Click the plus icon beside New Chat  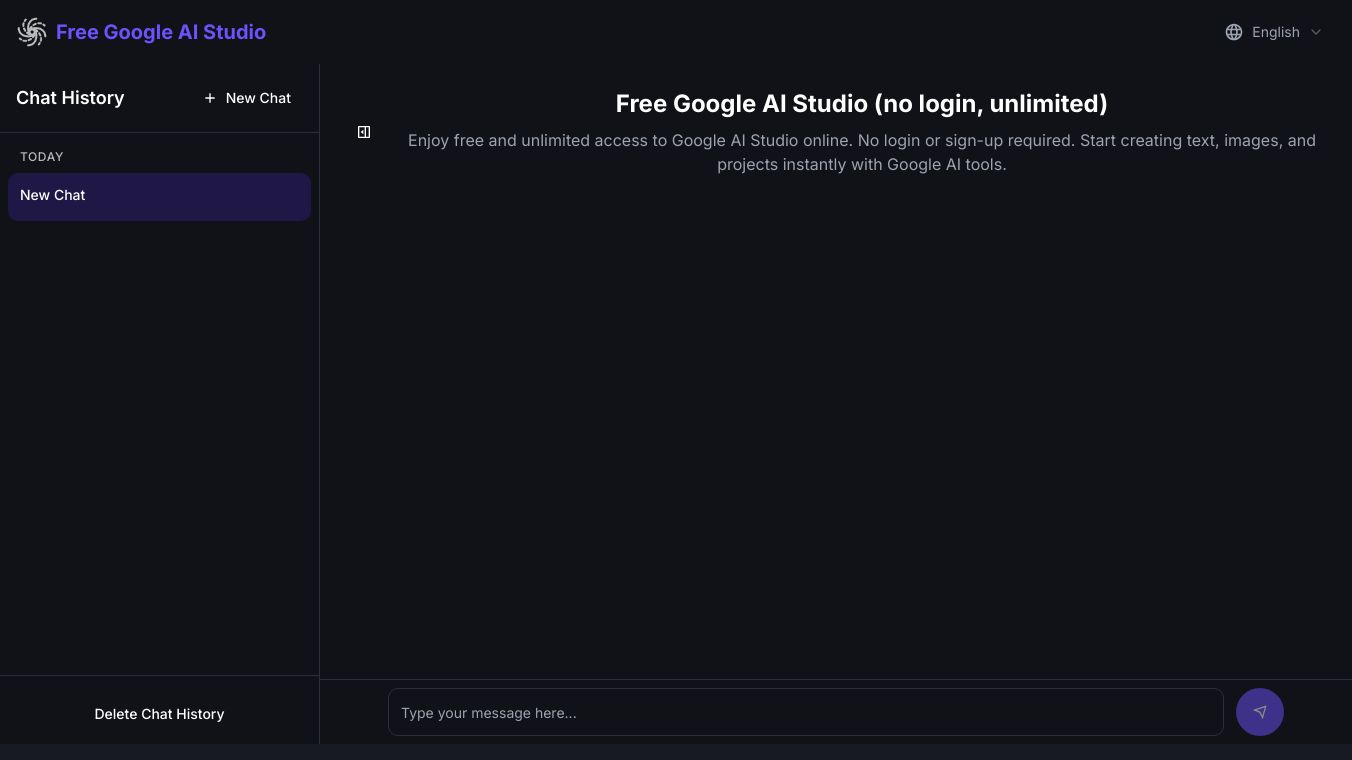coord(210,98)
